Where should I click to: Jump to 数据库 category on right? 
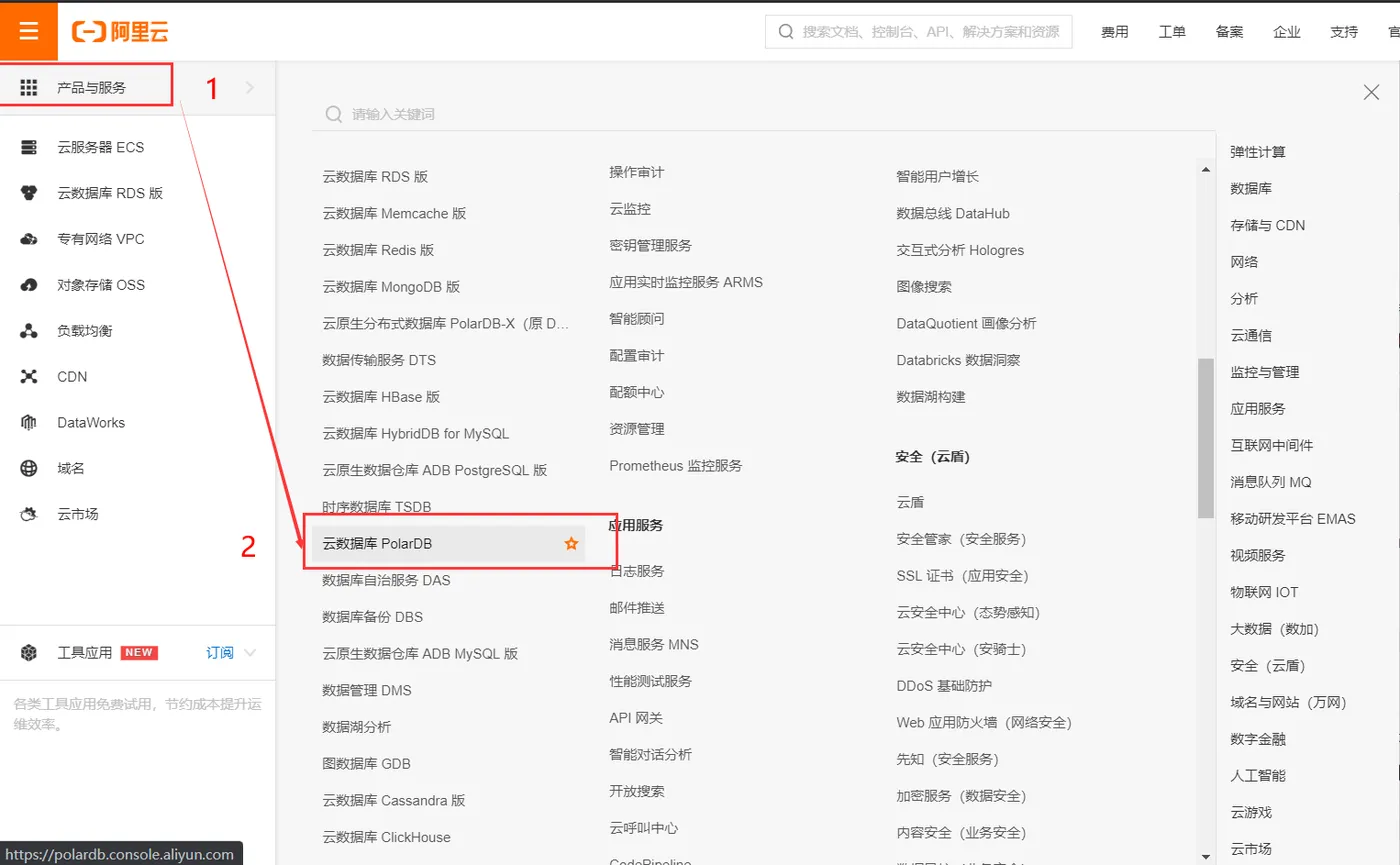(1251, 189)
